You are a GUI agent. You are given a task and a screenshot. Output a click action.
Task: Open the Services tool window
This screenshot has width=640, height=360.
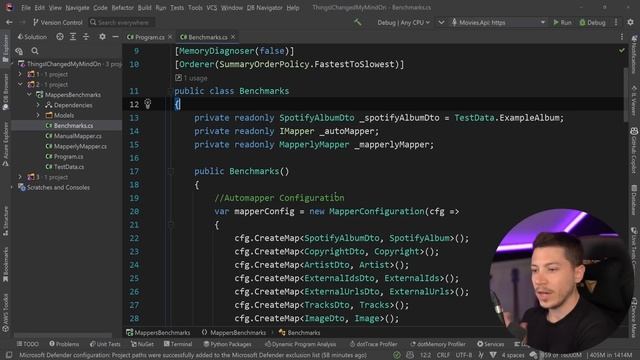(x=490, y=344)
